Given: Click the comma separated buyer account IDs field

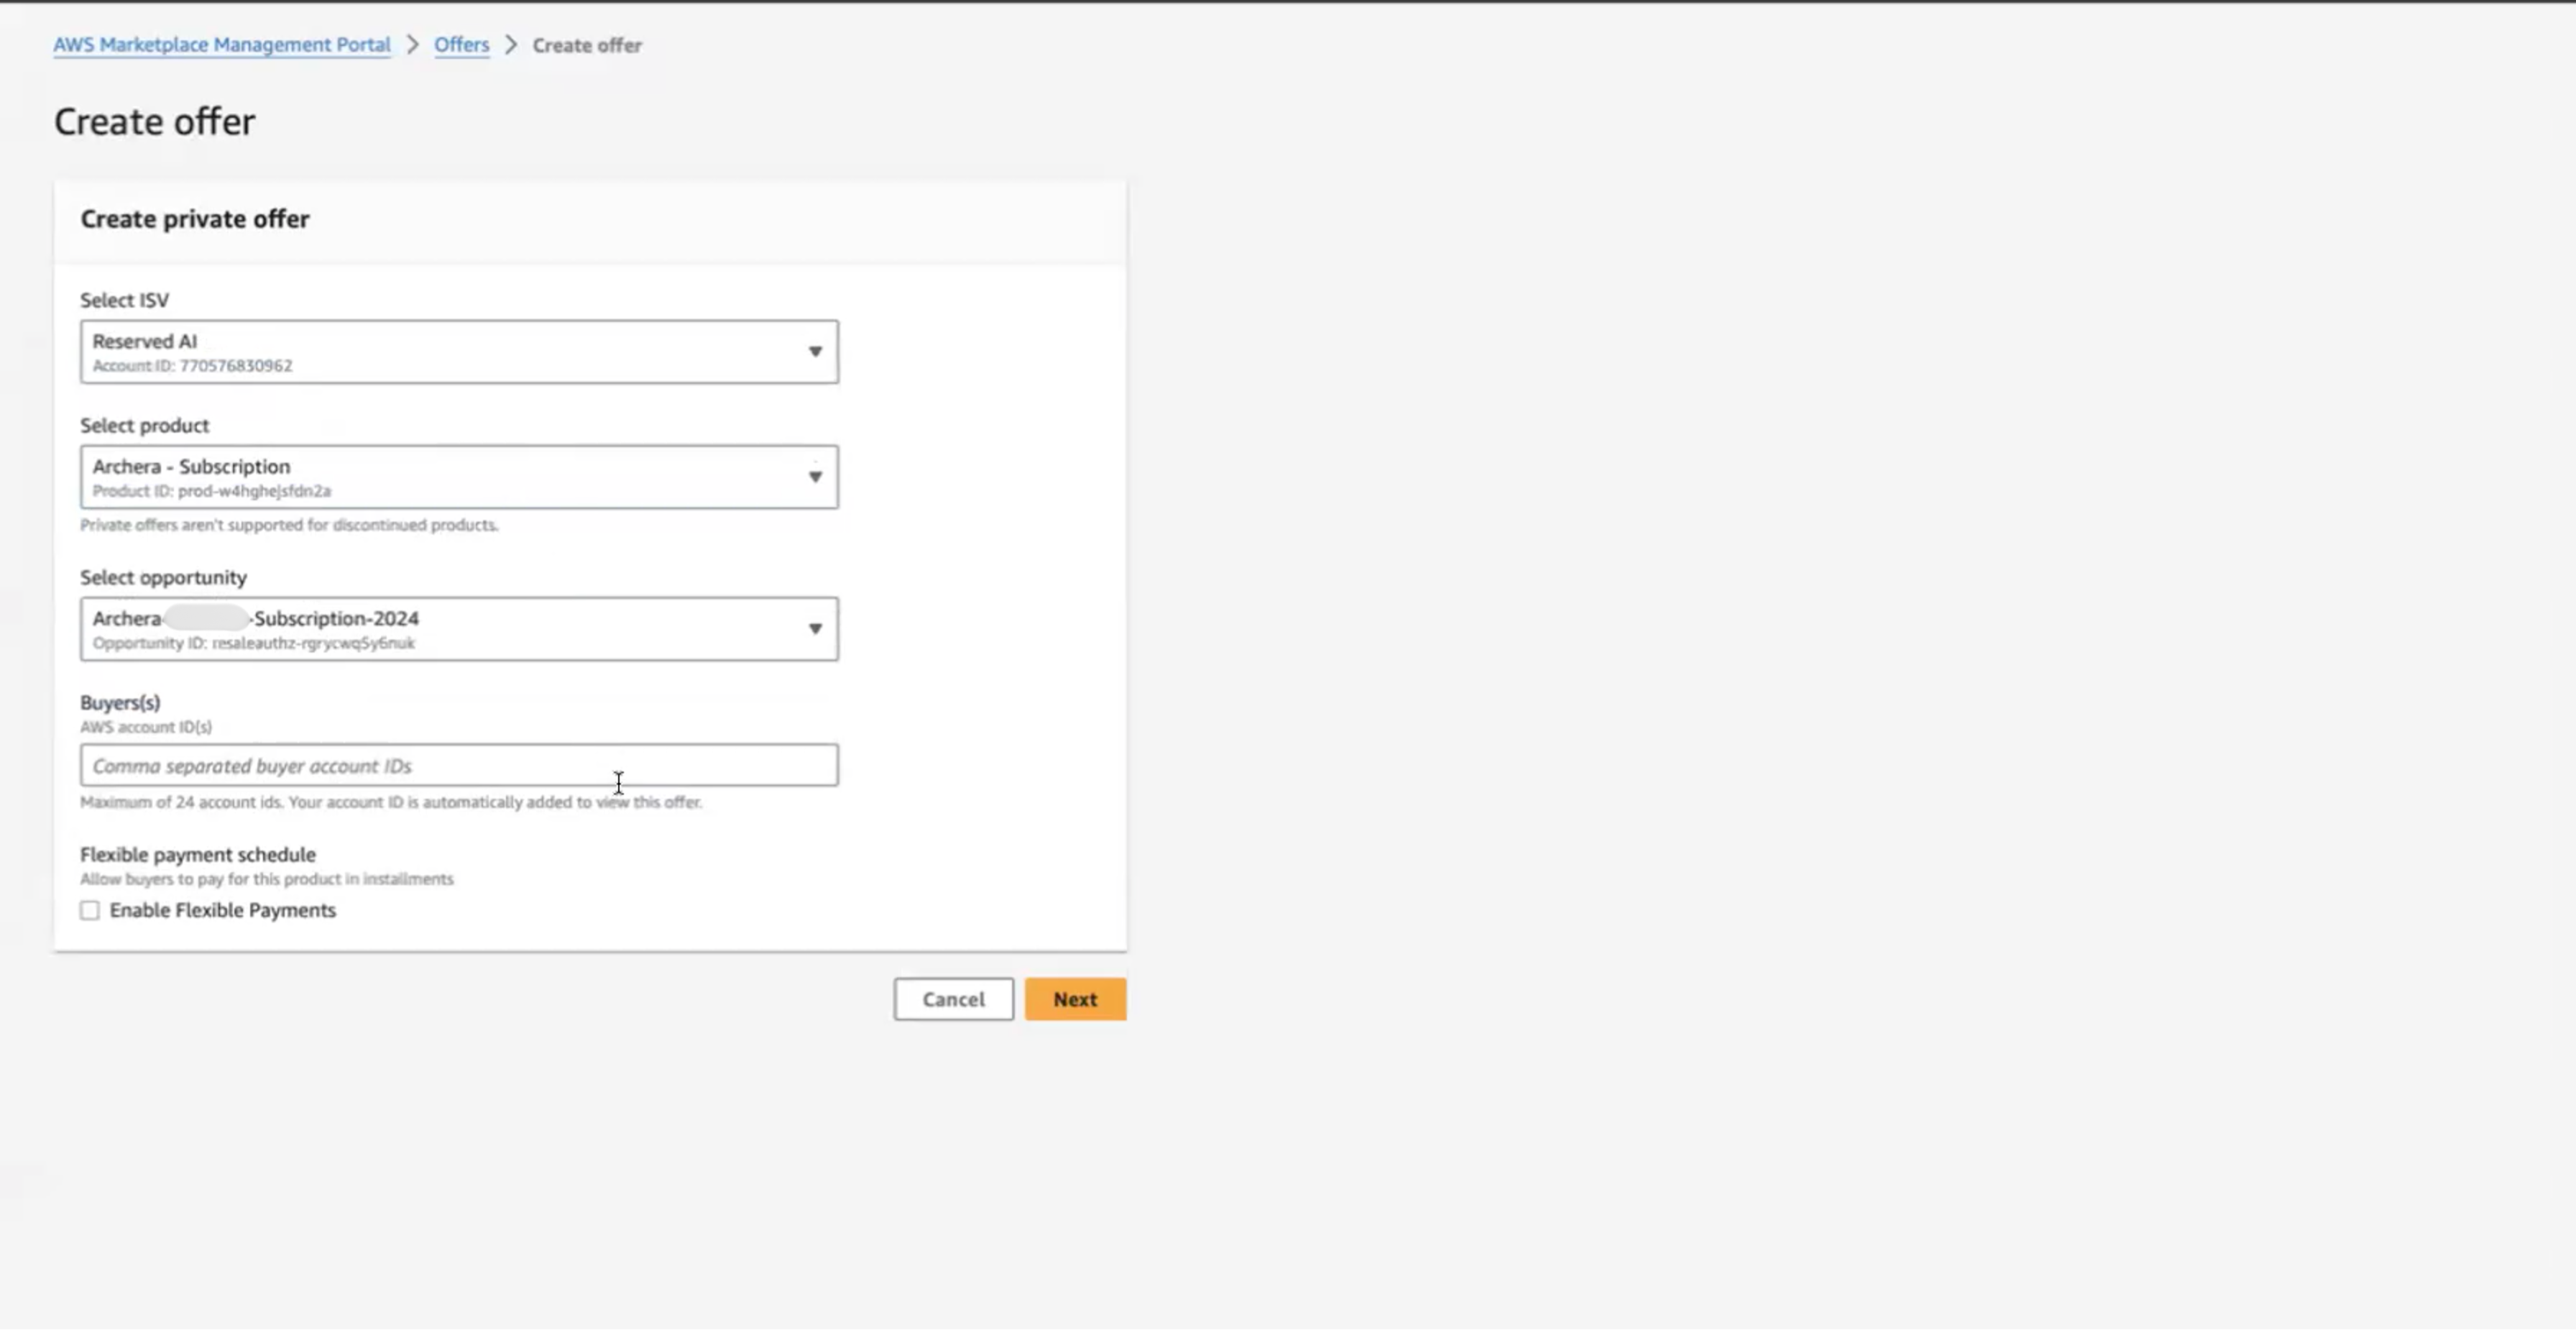Looking at the screenshot, I should (459, 765).
